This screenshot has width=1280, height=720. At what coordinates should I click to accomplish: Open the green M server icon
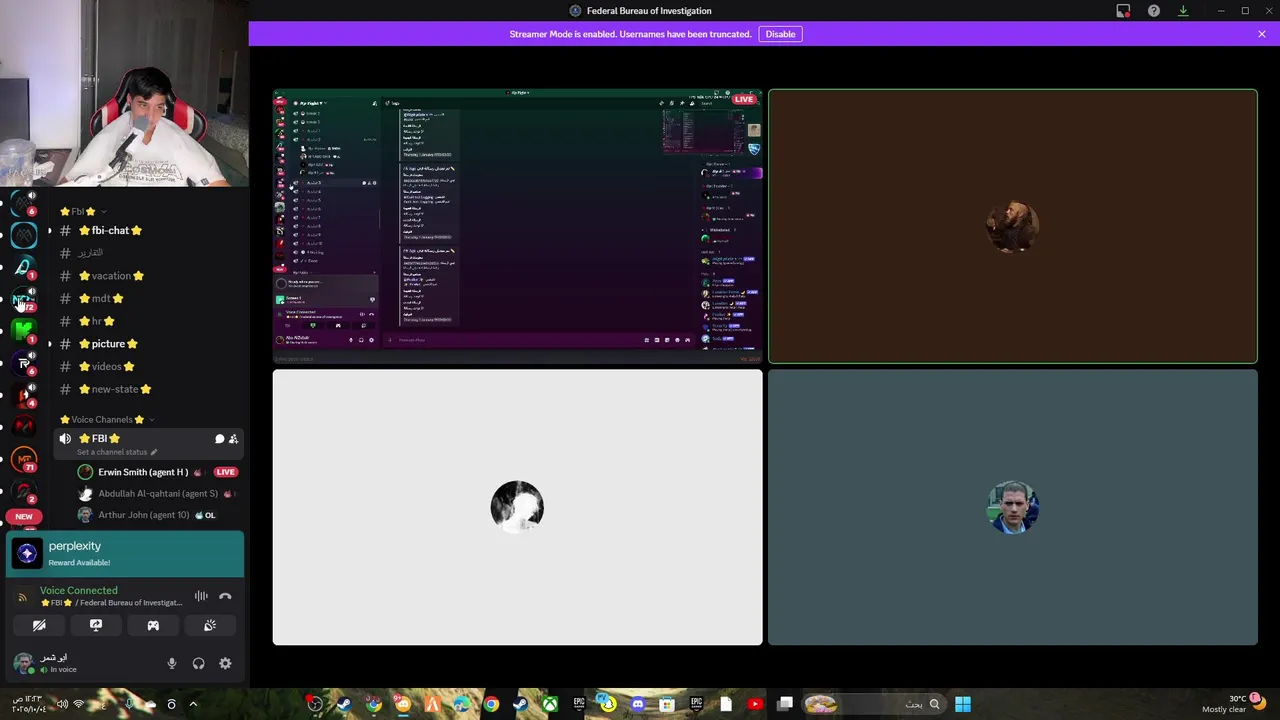pos(24,330)
